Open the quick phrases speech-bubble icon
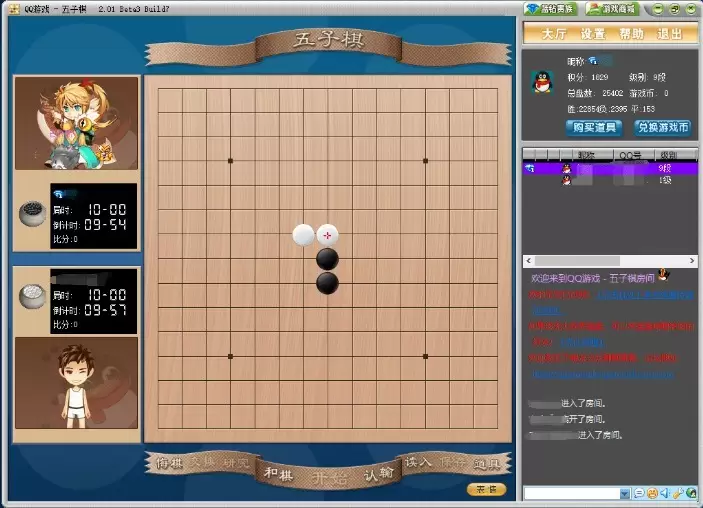This screenshot has height=508, width=703. pyautogui.click(x=639, y=494)
